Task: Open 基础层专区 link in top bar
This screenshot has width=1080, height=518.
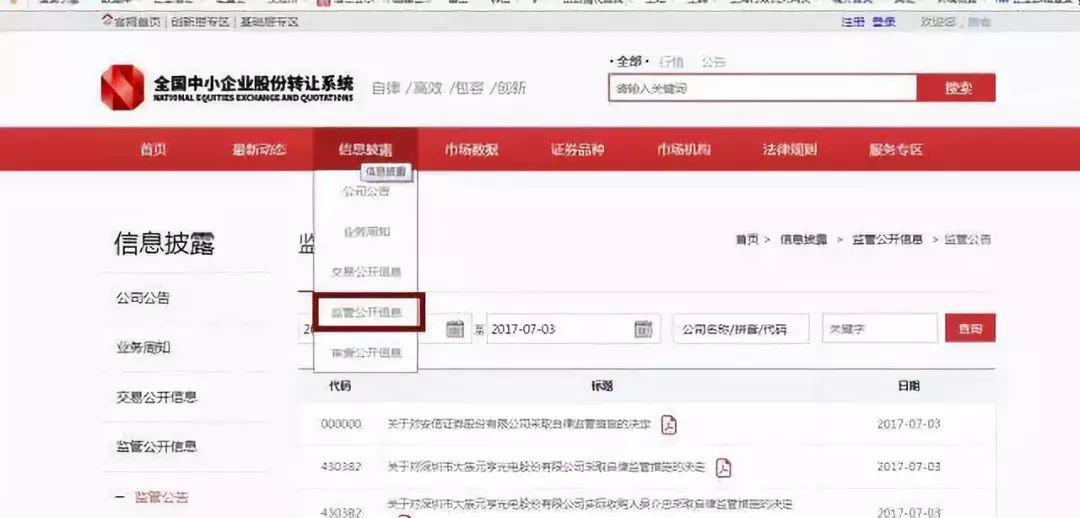Action: point(269,22)
